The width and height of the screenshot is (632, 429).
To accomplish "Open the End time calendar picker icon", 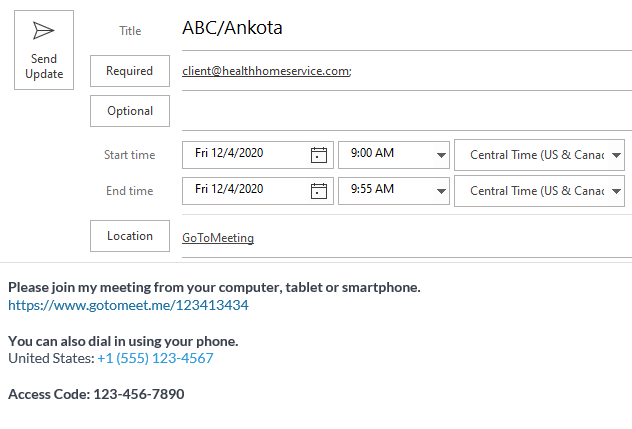I will tap(318, 191).
